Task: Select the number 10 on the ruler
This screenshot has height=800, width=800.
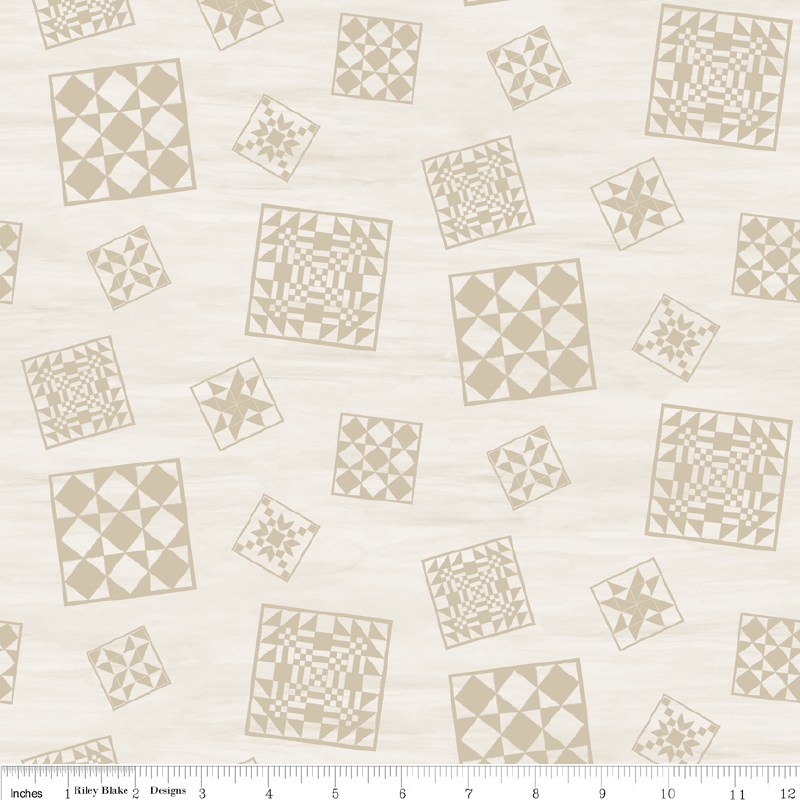Action: click(666, 787)
